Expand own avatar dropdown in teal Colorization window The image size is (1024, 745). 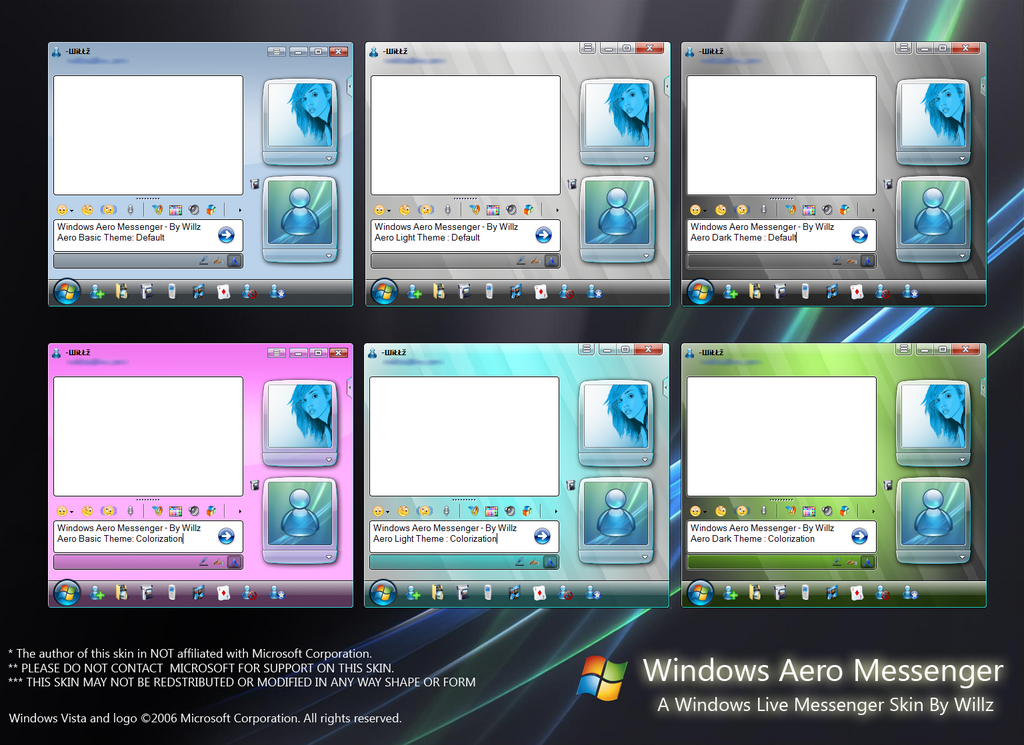645,557
